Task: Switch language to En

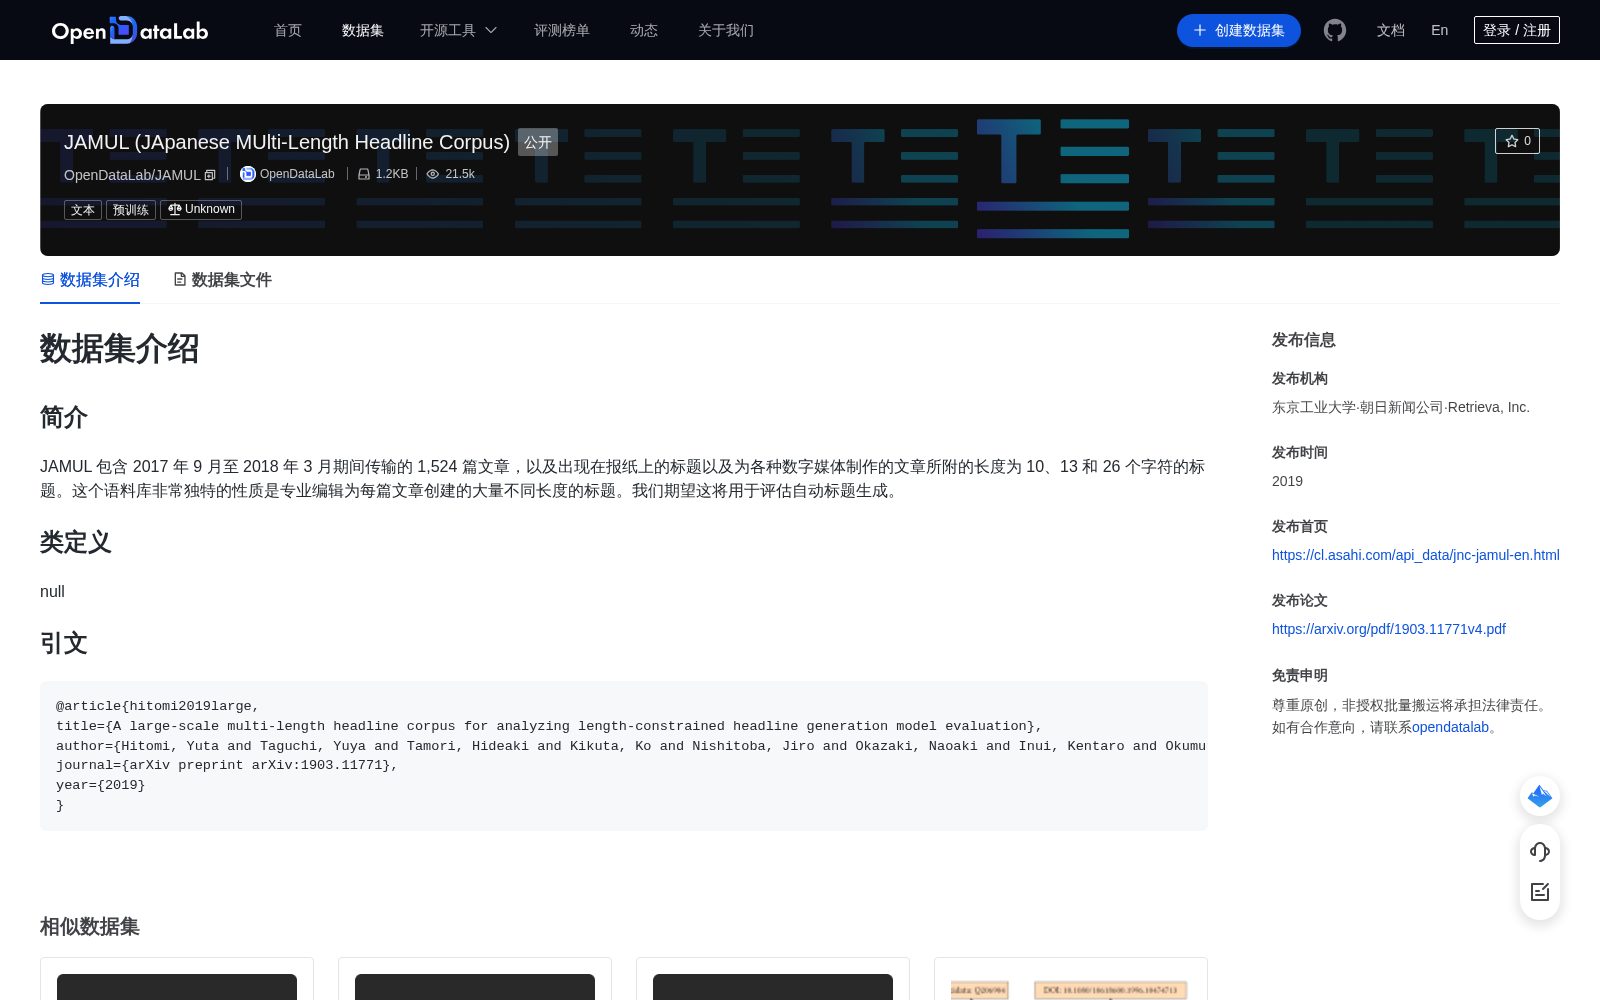Action: pyautogui.click(x=1439, y=30)
